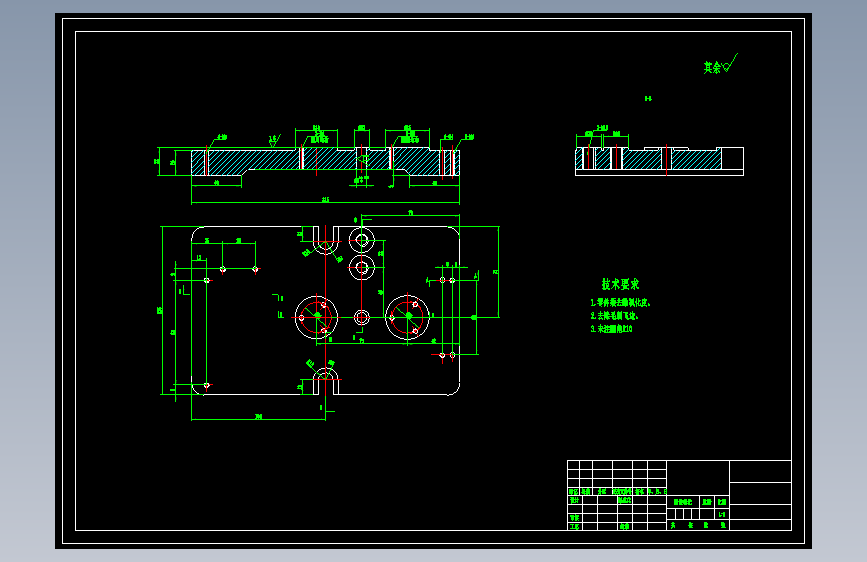867x562 pixels.
Task: Click the hatched side section view at right
Action: point(659,161)
